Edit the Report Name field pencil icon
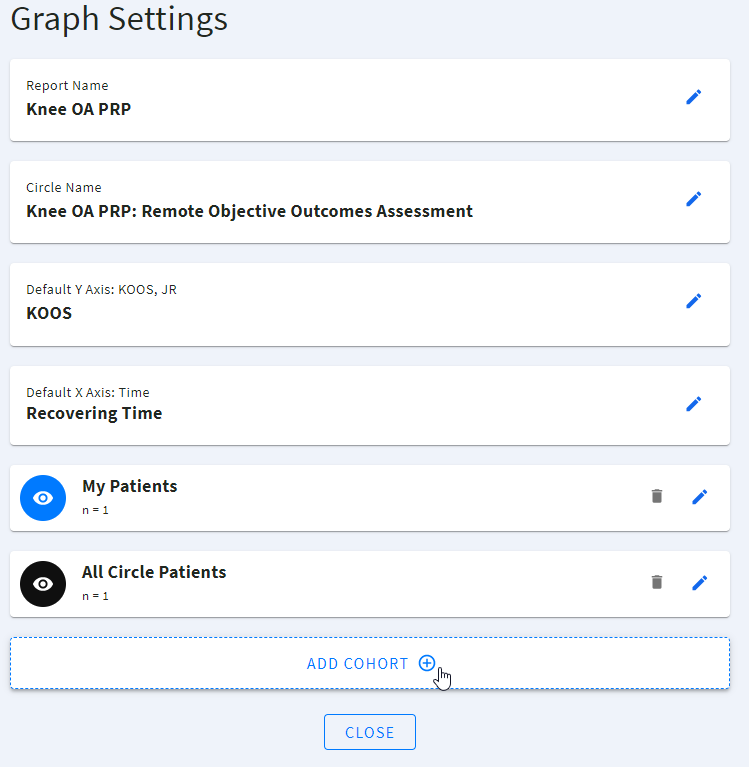Viewport: 749px width, 767px height. point(694,97)
